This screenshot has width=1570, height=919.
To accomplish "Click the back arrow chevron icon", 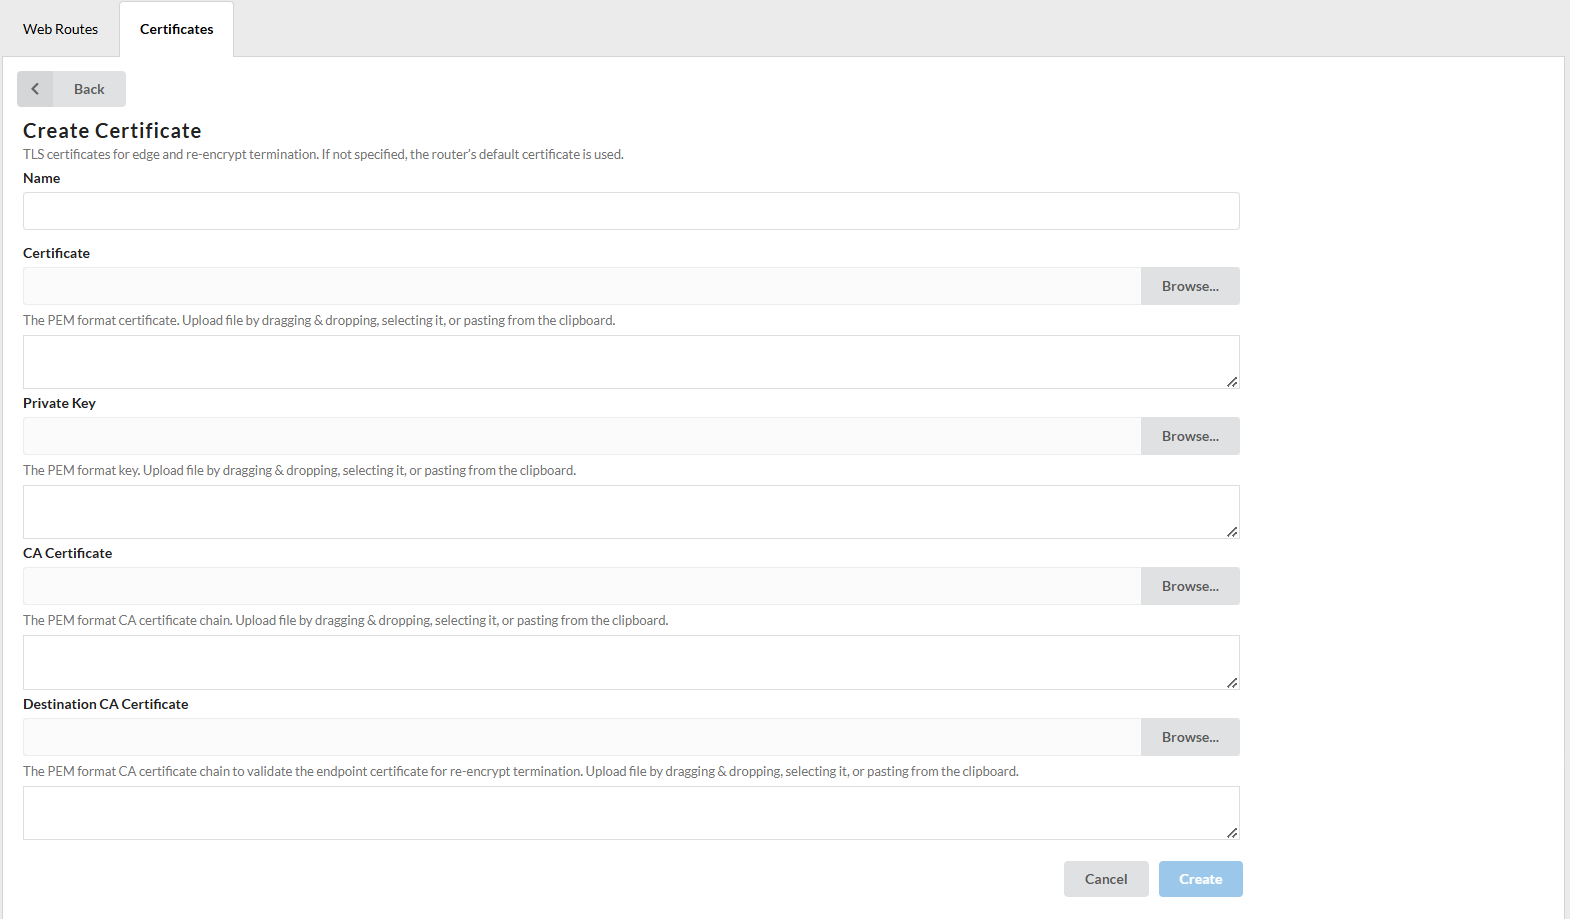I will (x=35, y=89).
